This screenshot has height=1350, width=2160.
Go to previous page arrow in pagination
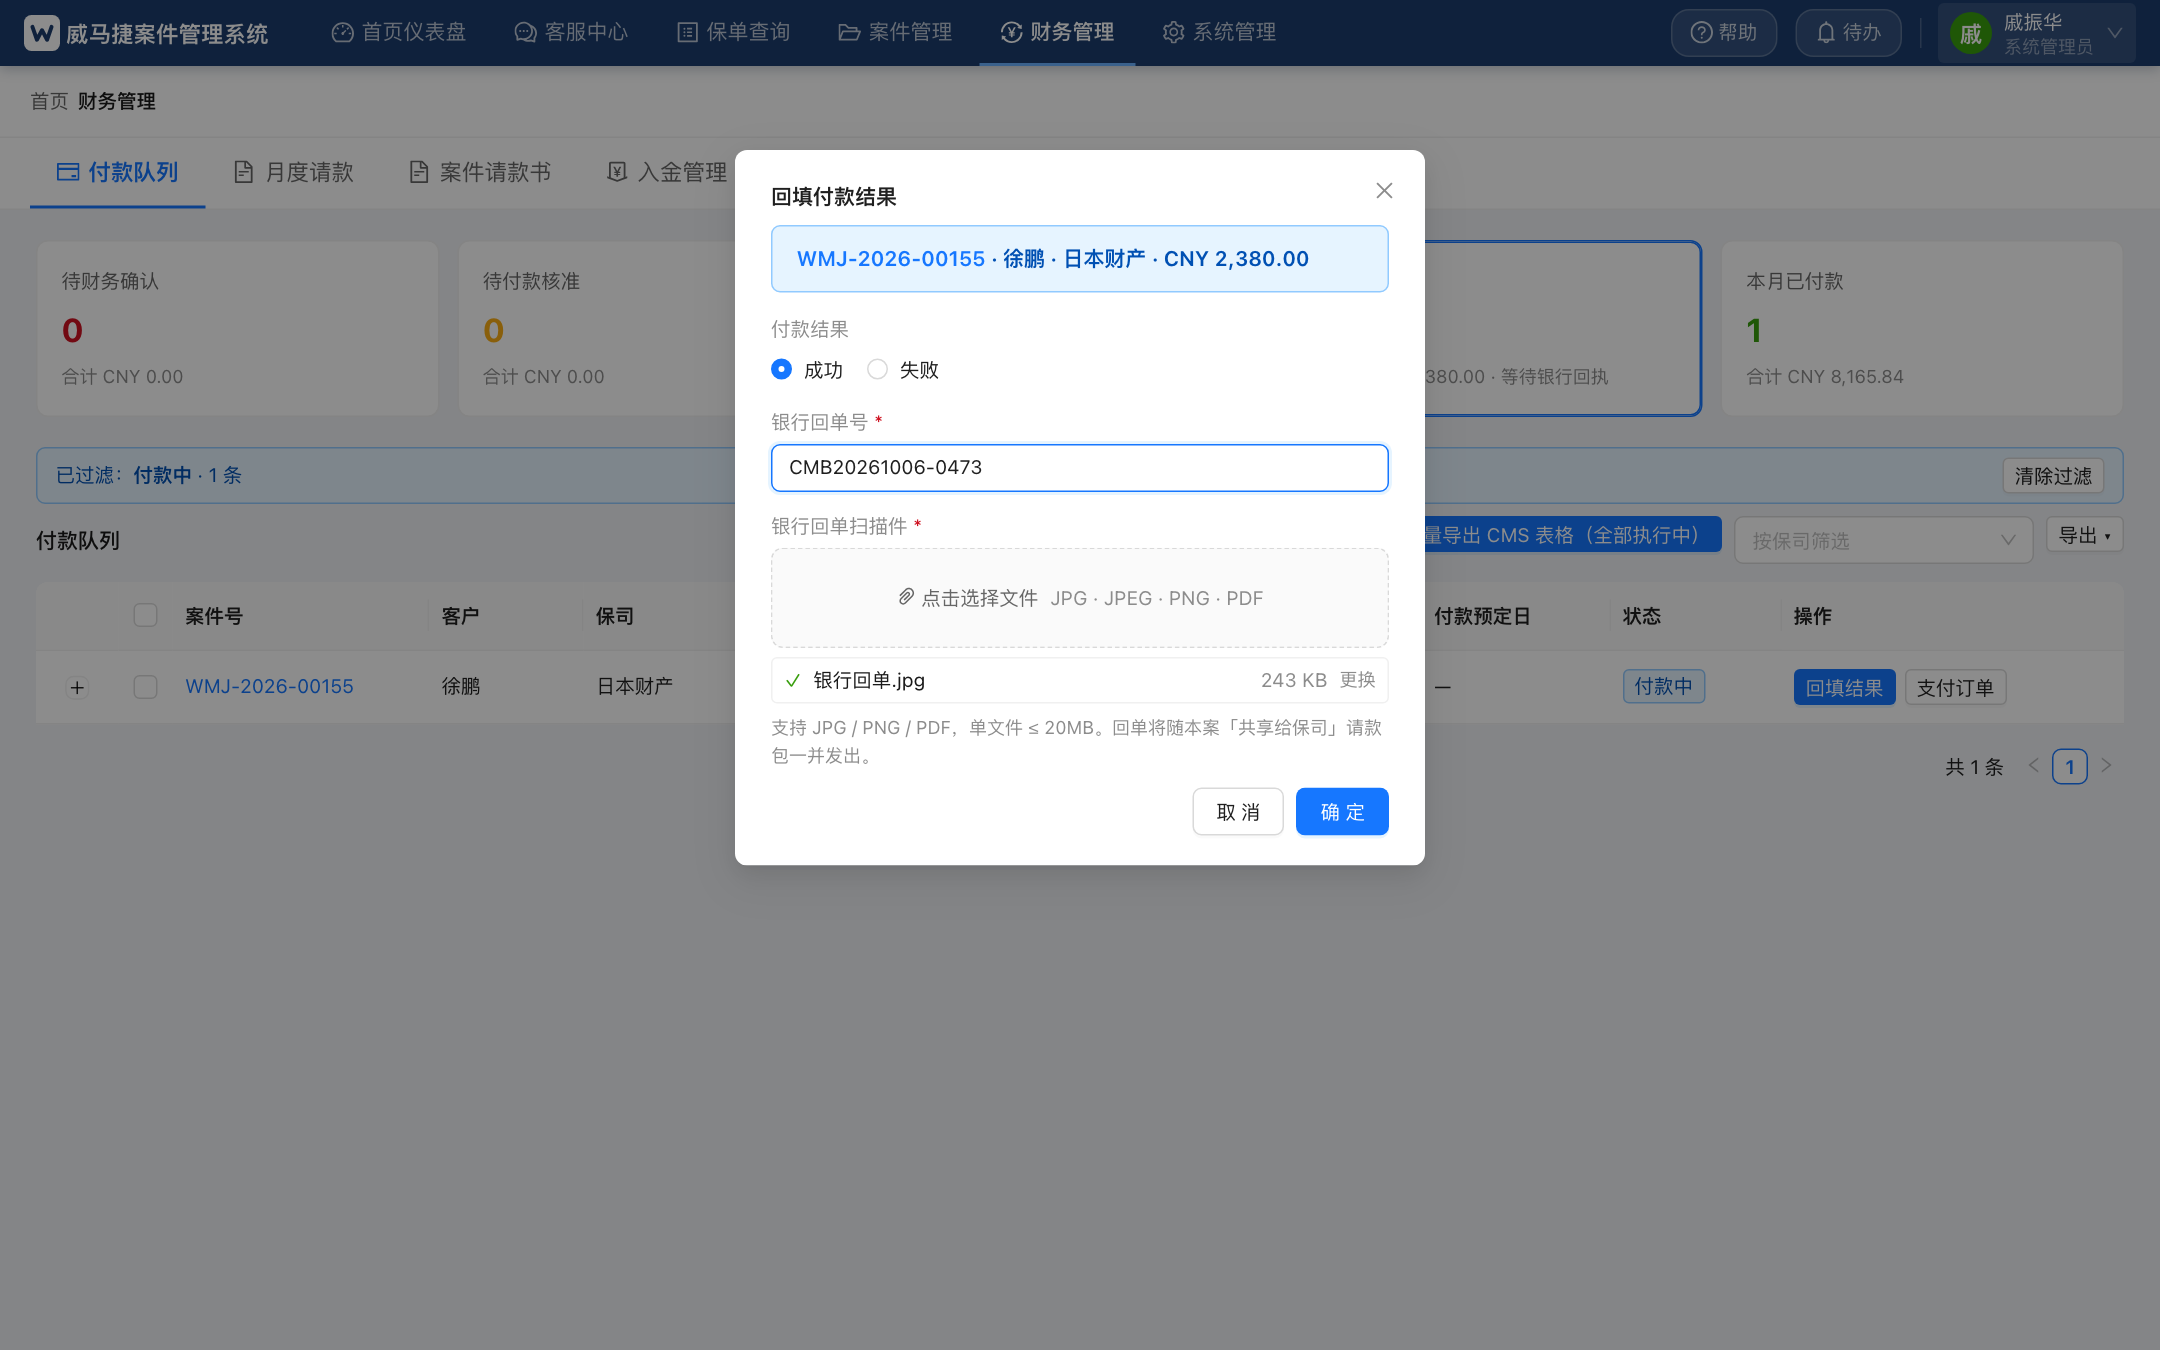2033,766
